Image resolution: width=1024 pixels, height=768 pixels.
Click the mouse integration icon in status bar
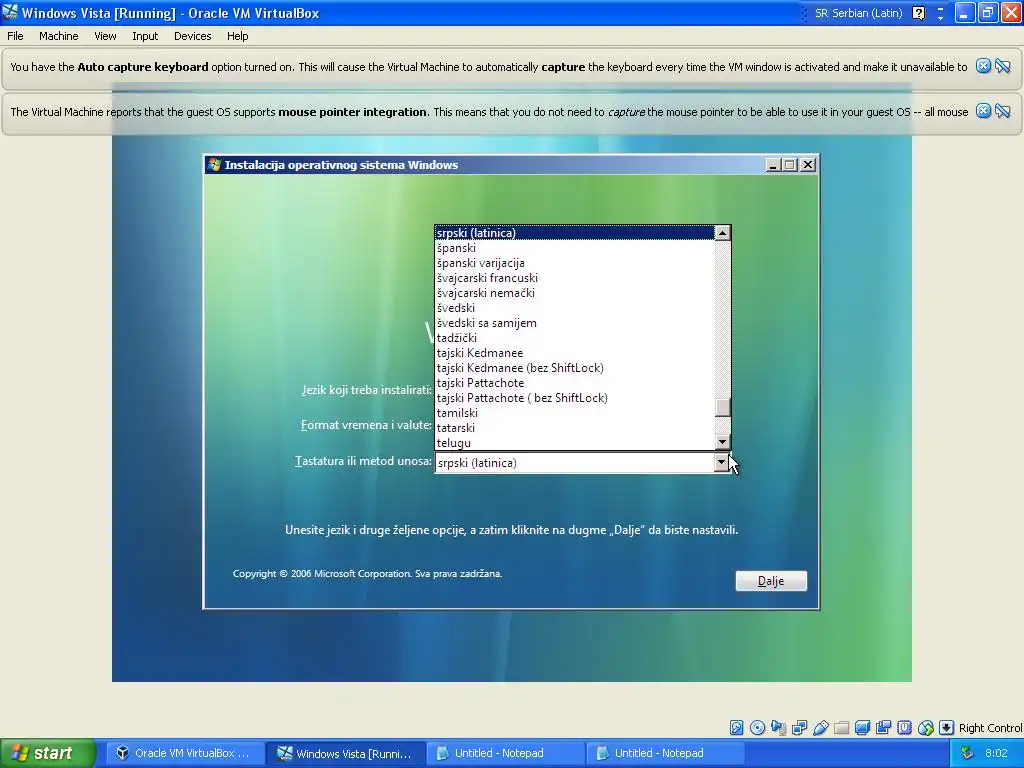pyautogui.click(x=926, y=728)
